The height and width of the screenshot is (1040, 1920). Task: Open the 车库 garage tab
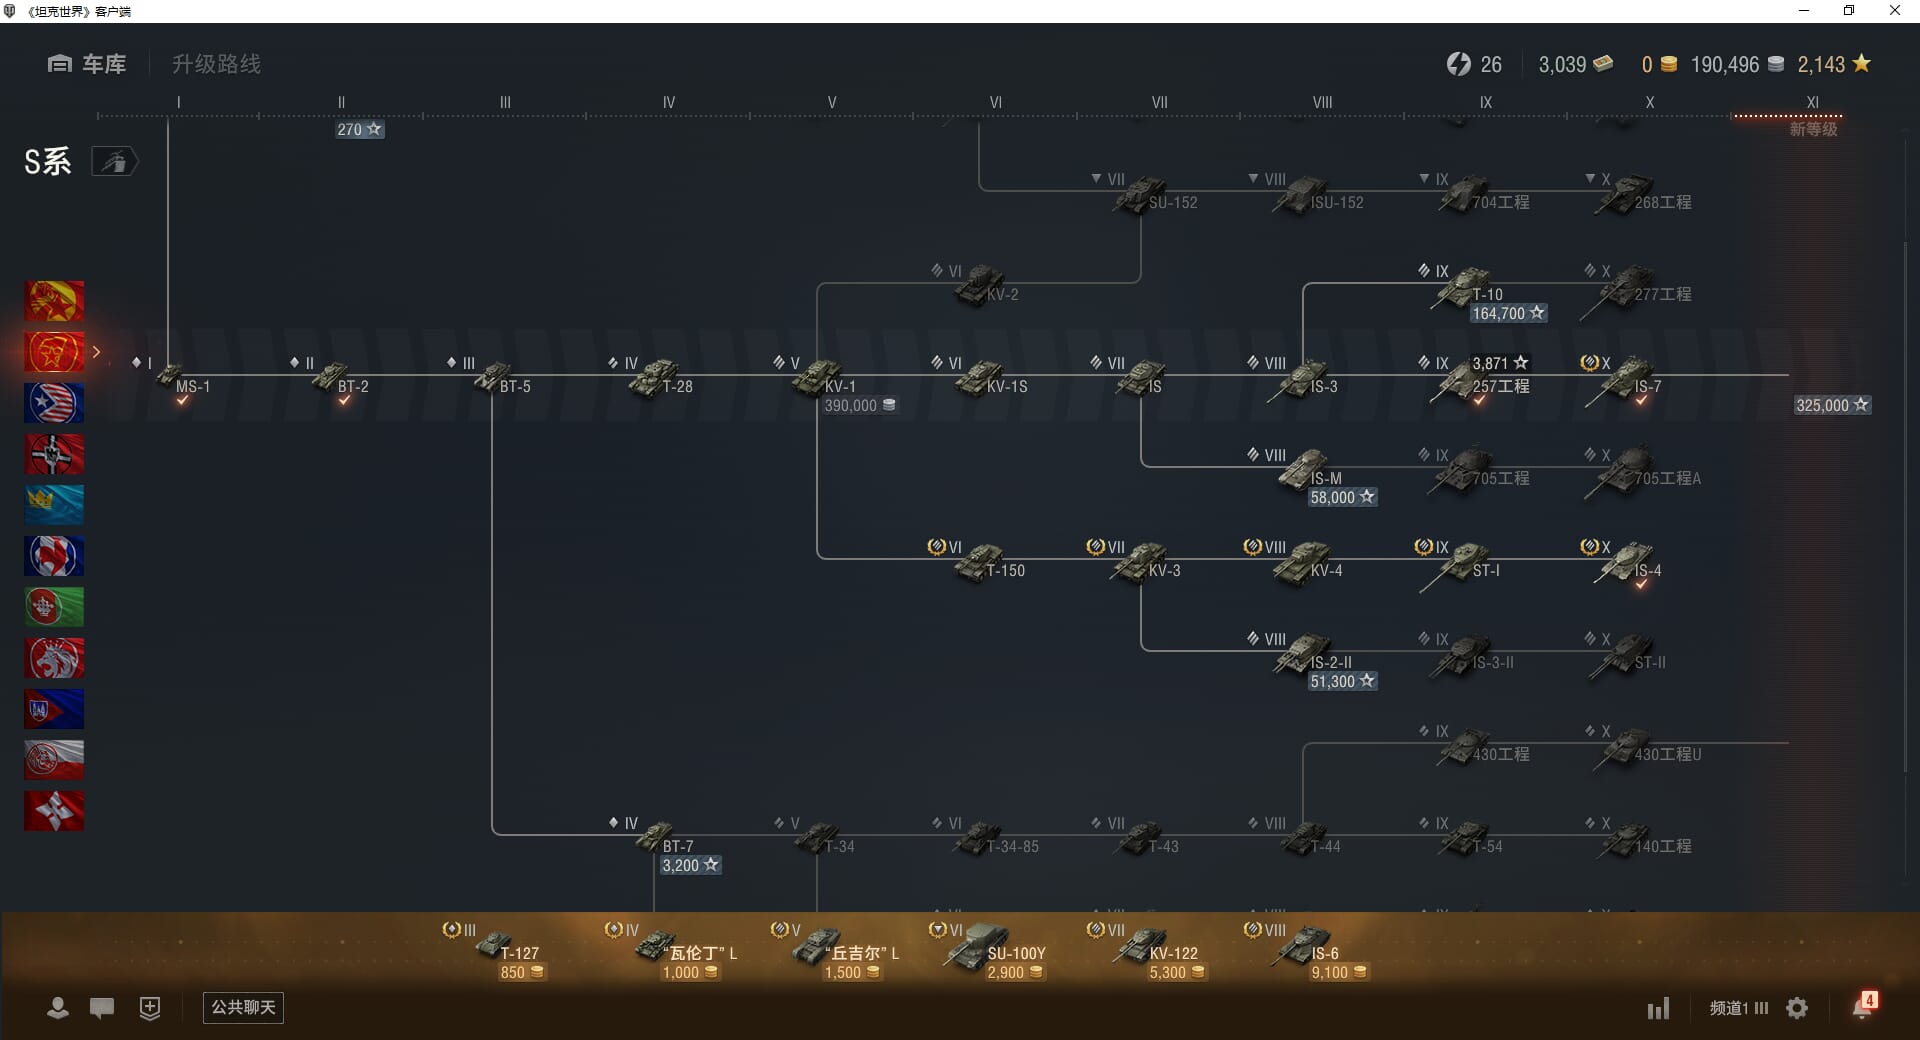87,64
